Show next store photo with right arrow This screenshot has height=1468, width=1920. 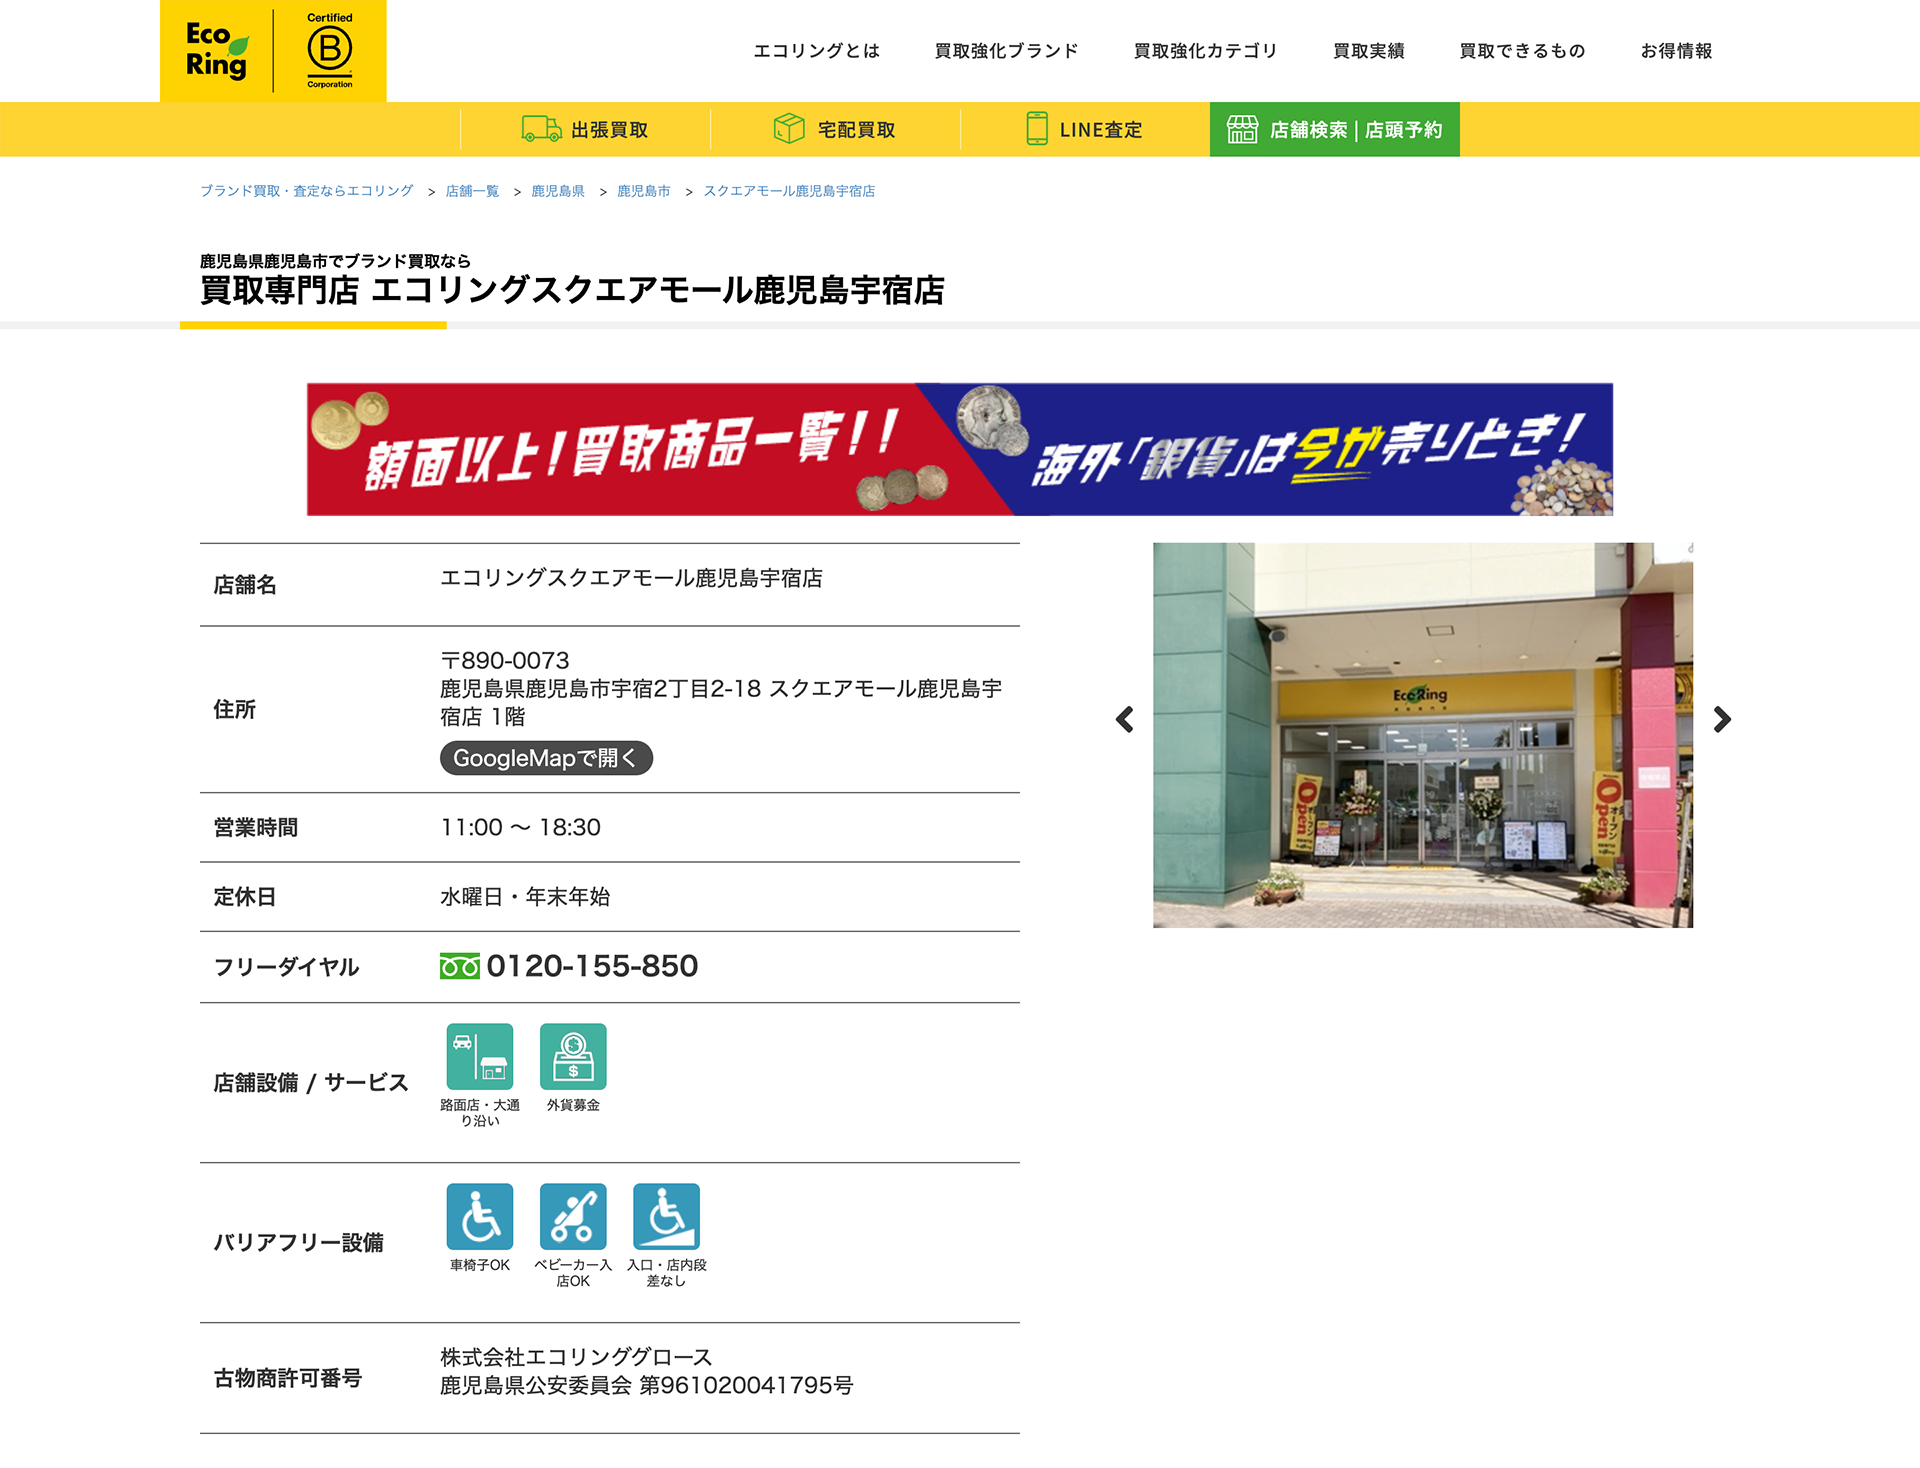pyautogui.click(x=1721, y=719)
